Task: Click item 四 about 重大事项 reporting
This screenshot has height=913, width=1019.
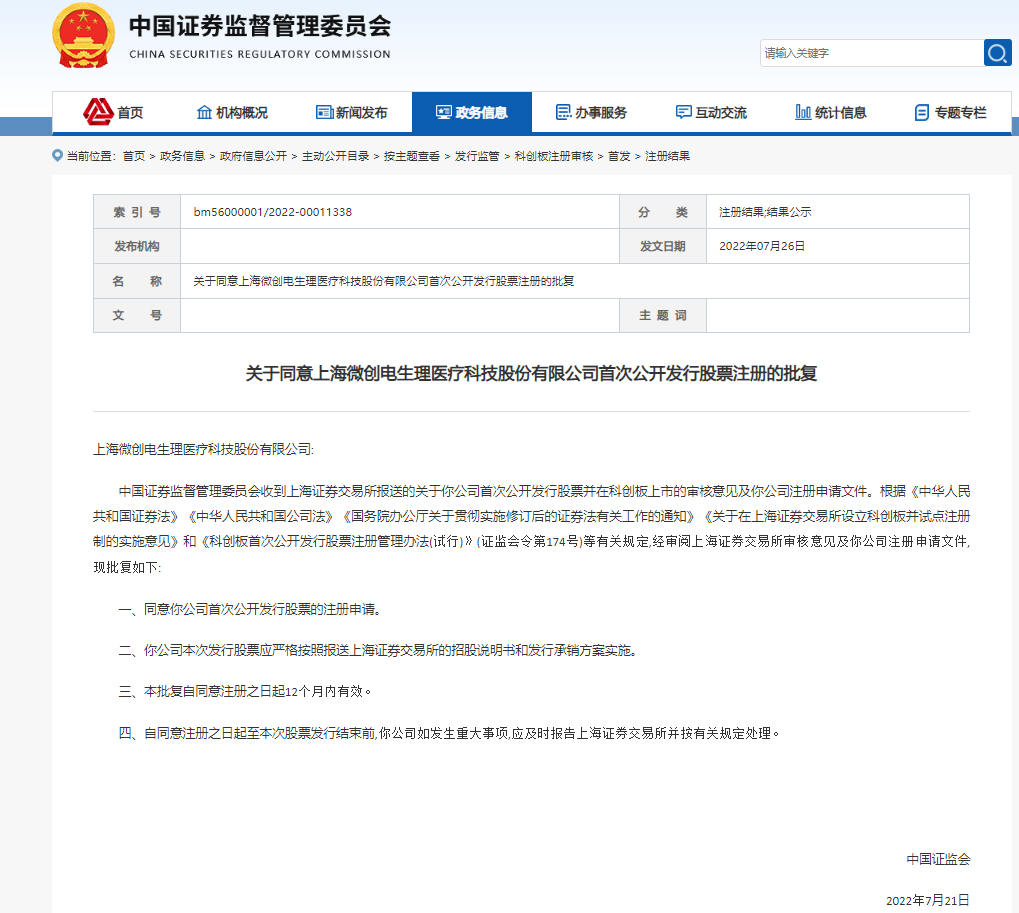Action: click(x=449, y=733)
